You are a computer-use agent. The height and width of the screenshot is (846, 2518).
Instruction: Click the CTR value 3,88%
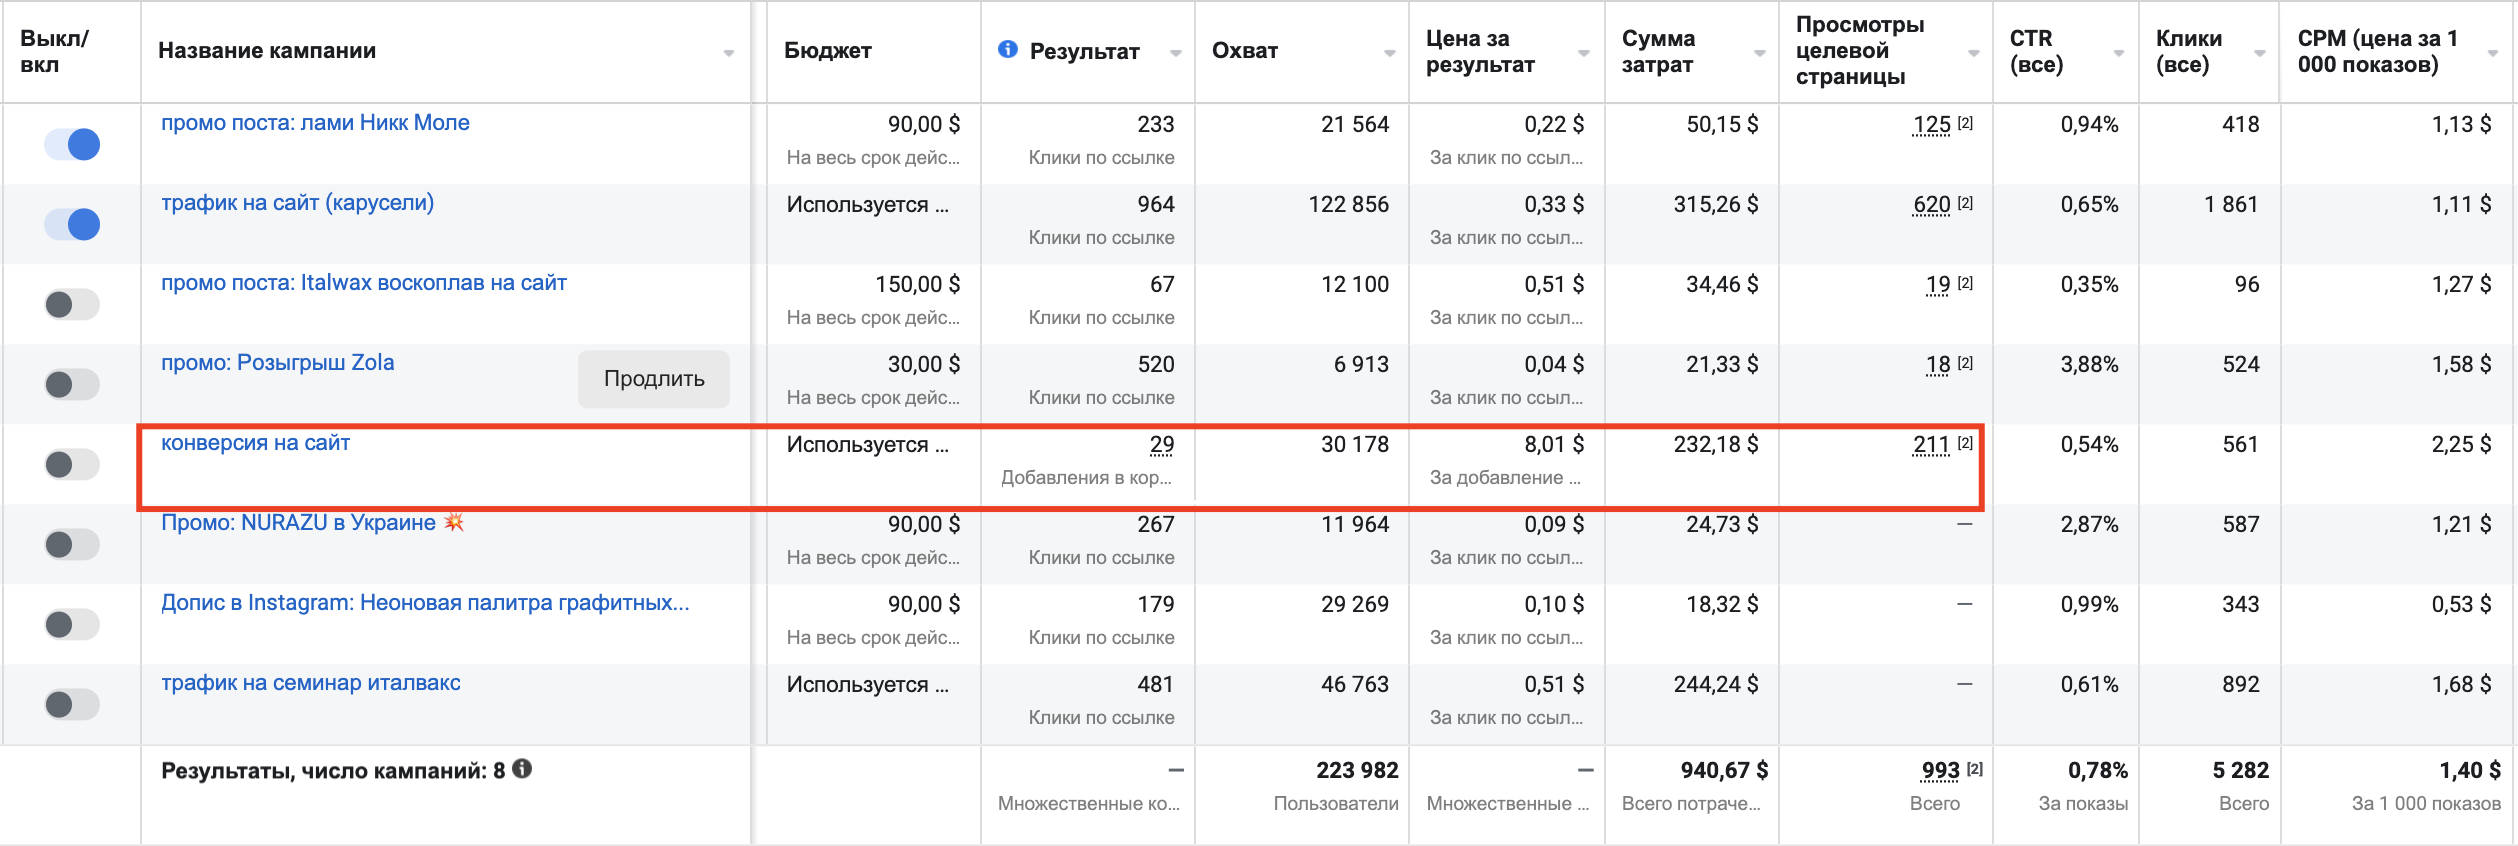coord(2090,364)
